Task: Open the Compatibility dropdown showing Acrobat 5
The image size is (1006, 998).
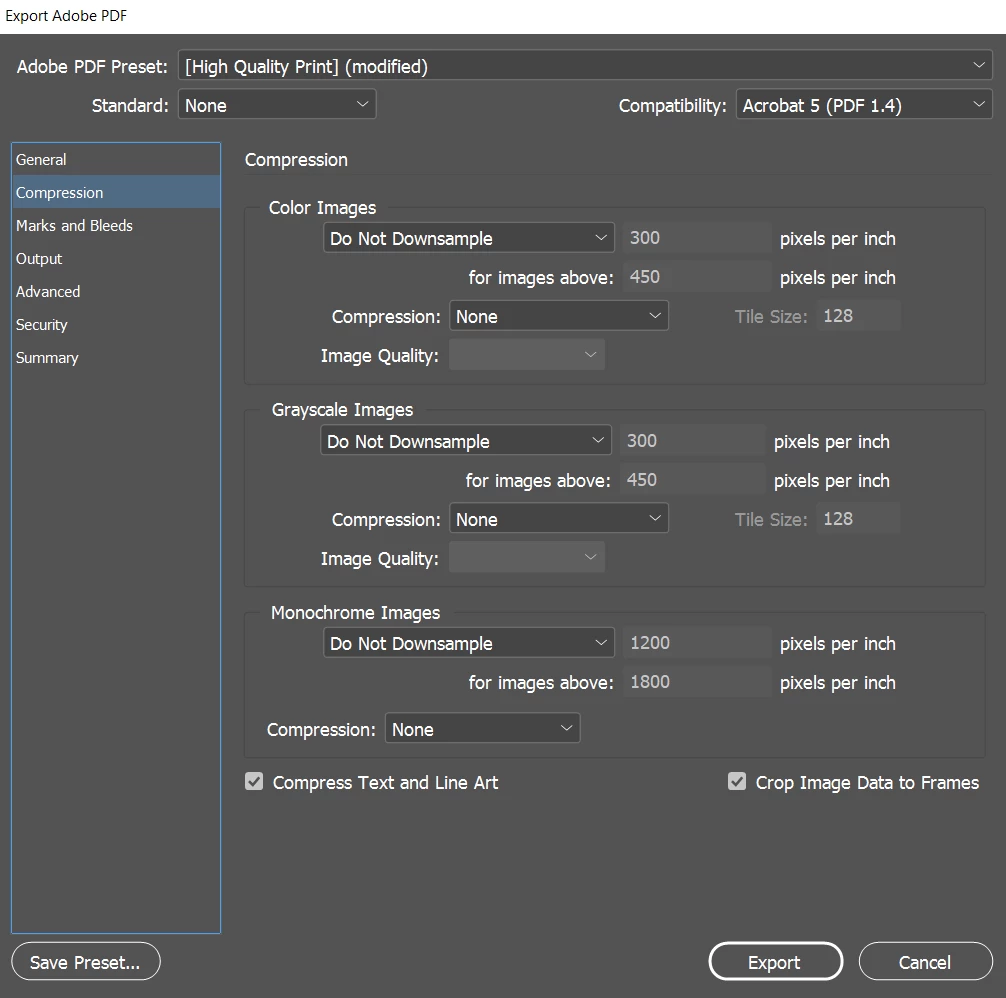Action: click(864, 105)
